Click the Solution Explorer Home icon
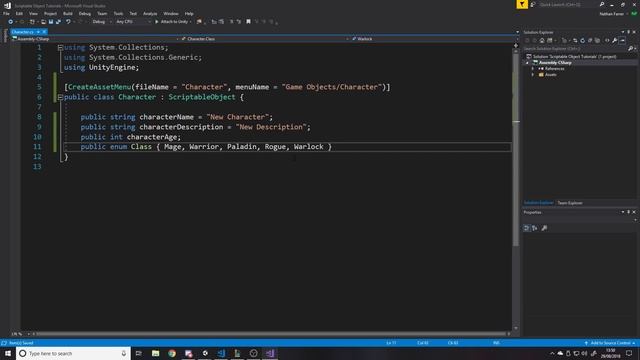Viewport: 640px width, 360px height. (542, 40)
